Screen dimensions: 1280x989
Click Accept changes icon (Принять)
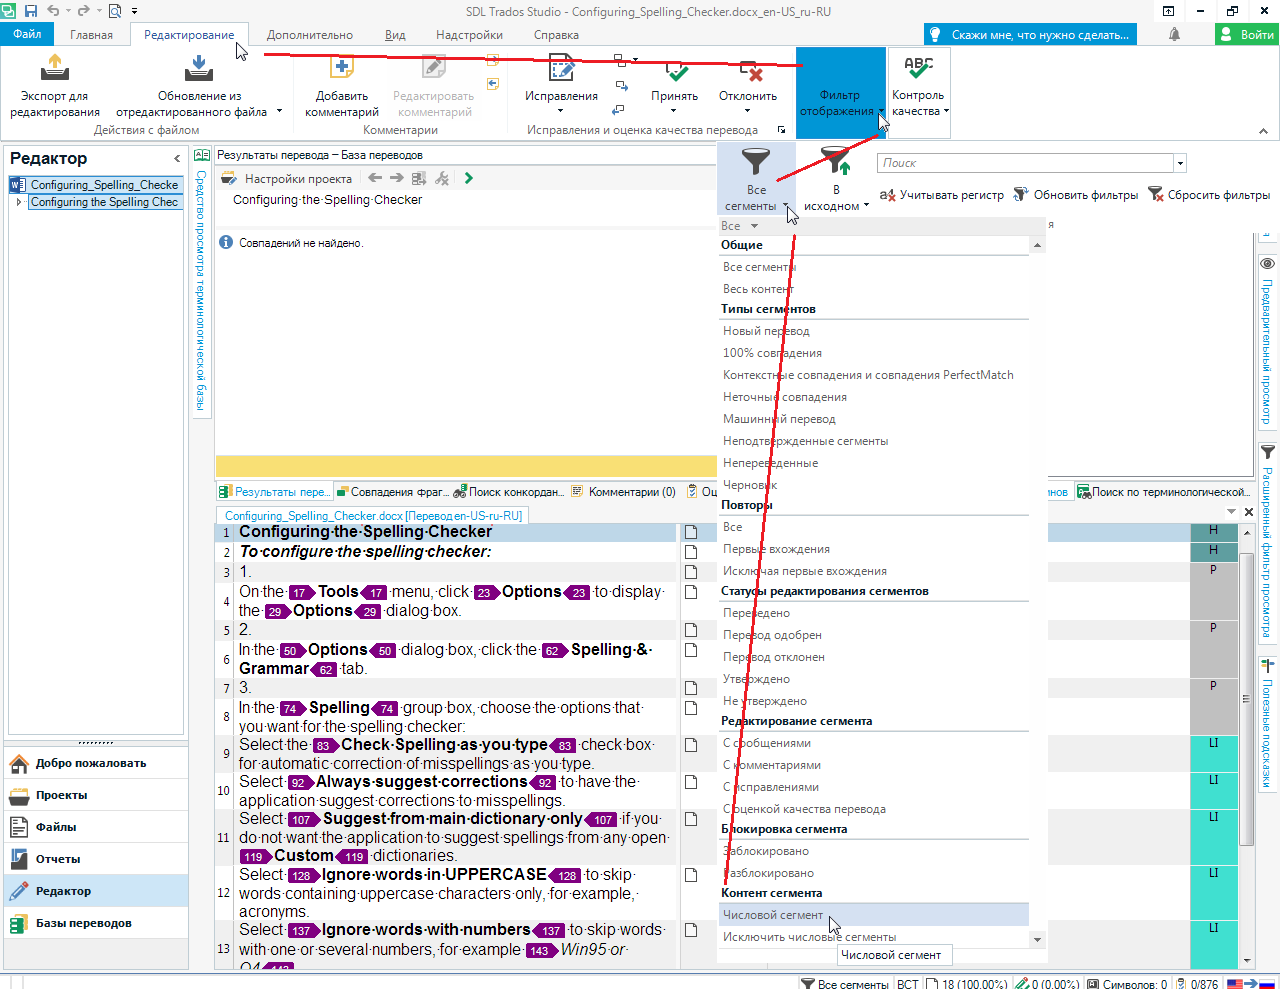[x=675, y=72]
